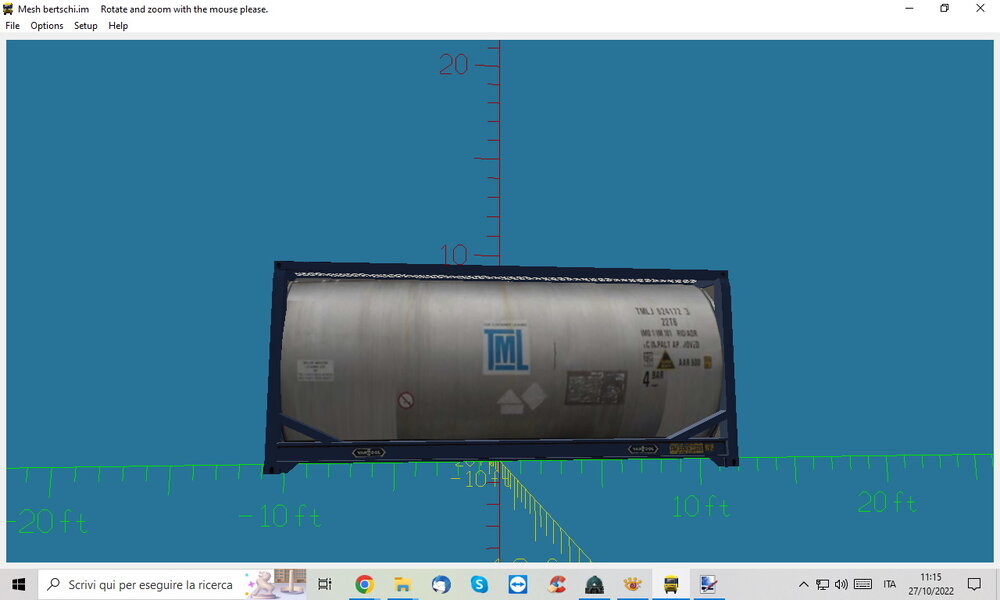Open Thunderbird from the taskbar
1000x600 pixels.
(441, 584)
